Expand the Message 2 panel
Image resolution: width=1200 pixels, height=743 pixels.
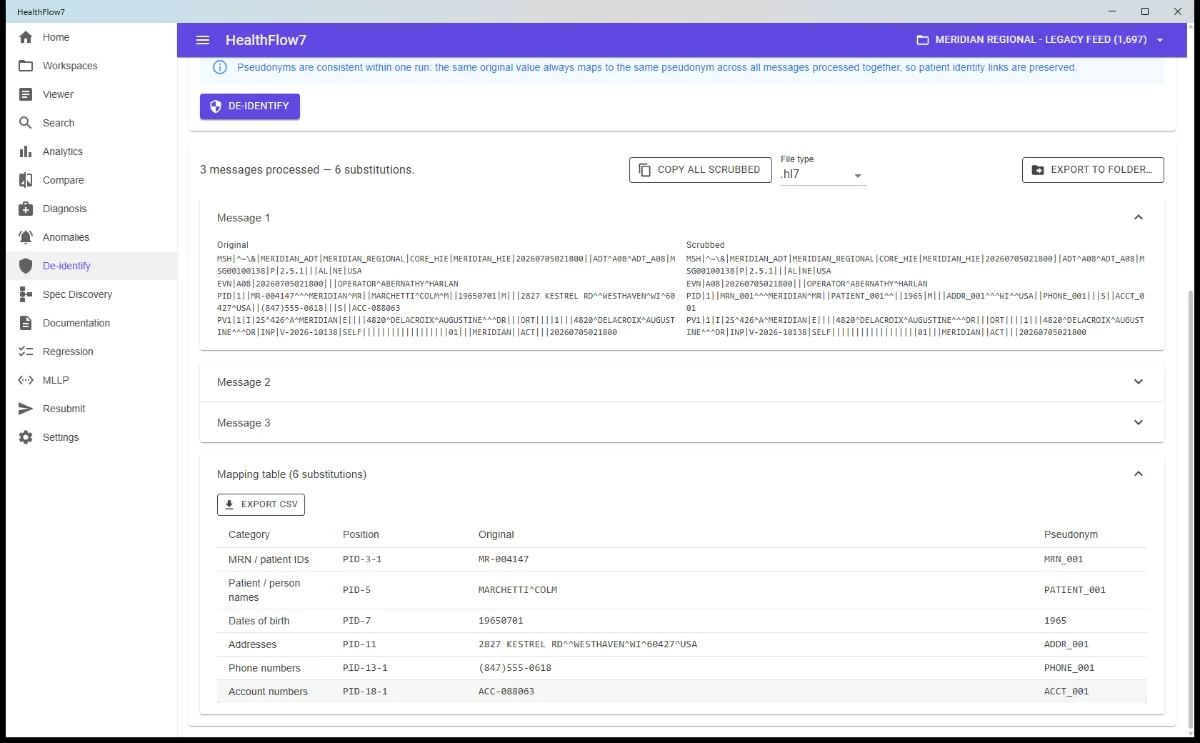coord(1138,382)
